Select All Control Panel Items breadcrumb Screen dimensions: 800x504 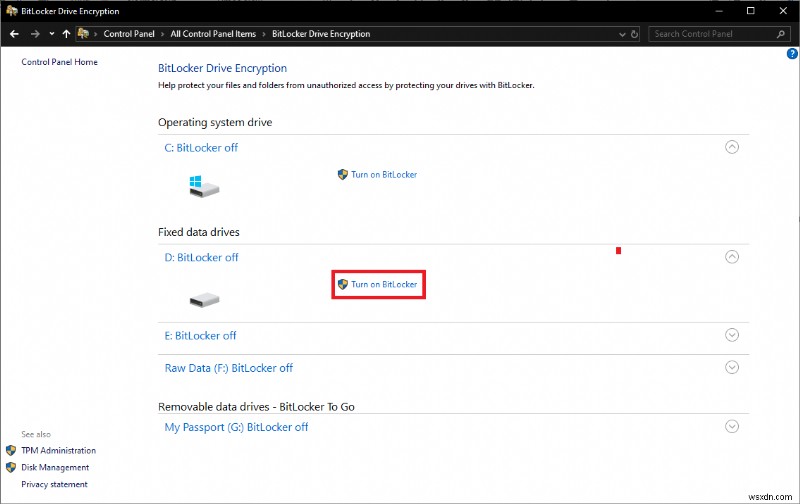213,34
